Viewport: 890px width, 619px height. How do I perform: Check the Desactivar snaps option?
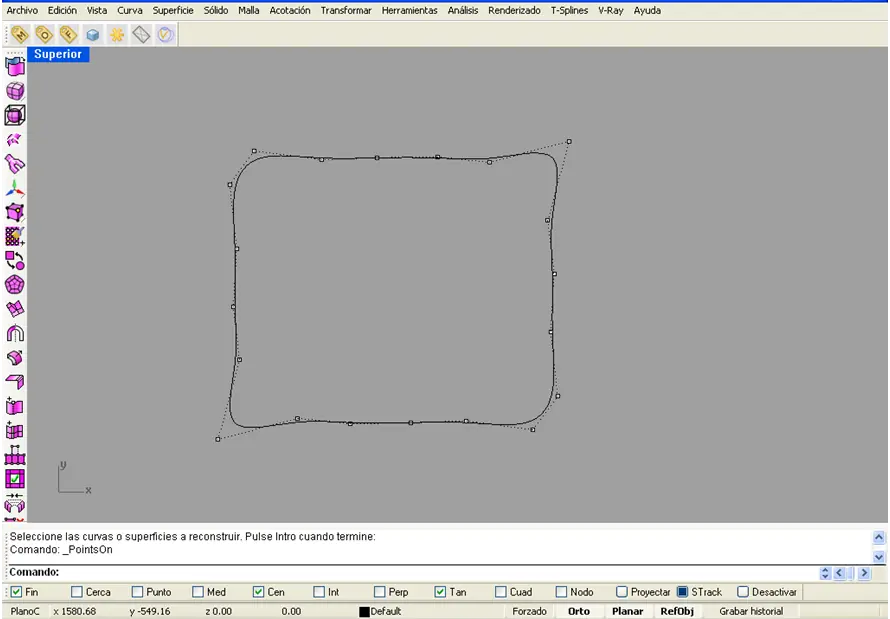(743, 592)
